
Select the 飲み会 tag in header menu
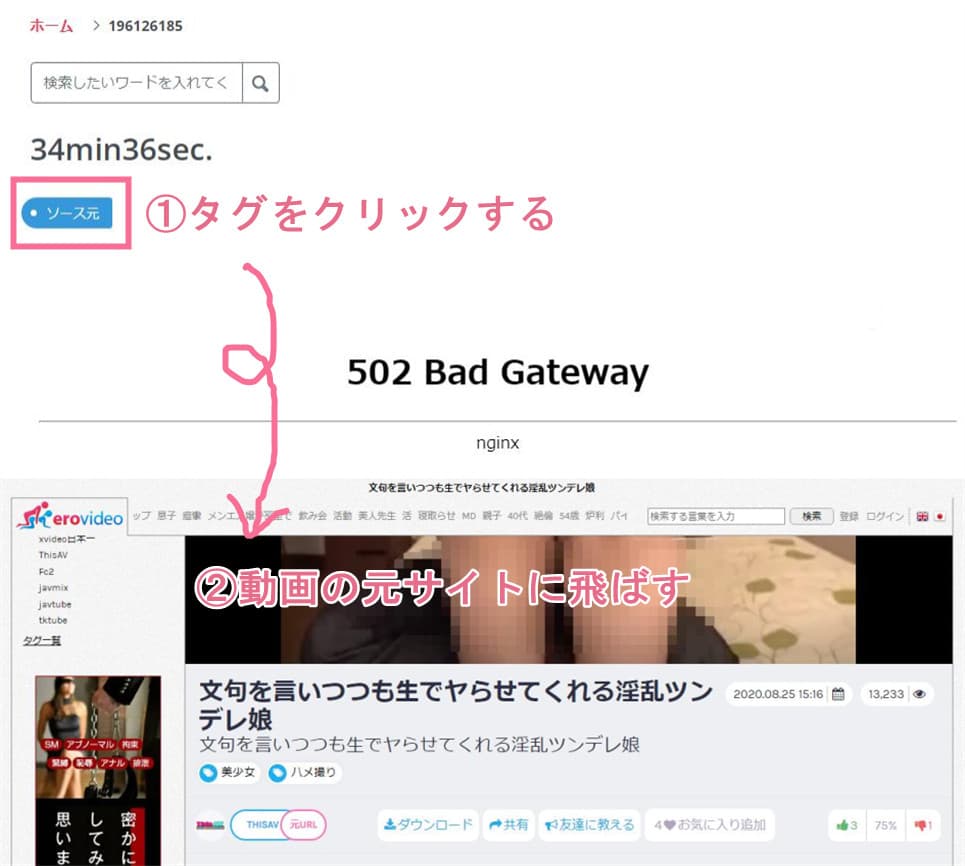[313, 516]
